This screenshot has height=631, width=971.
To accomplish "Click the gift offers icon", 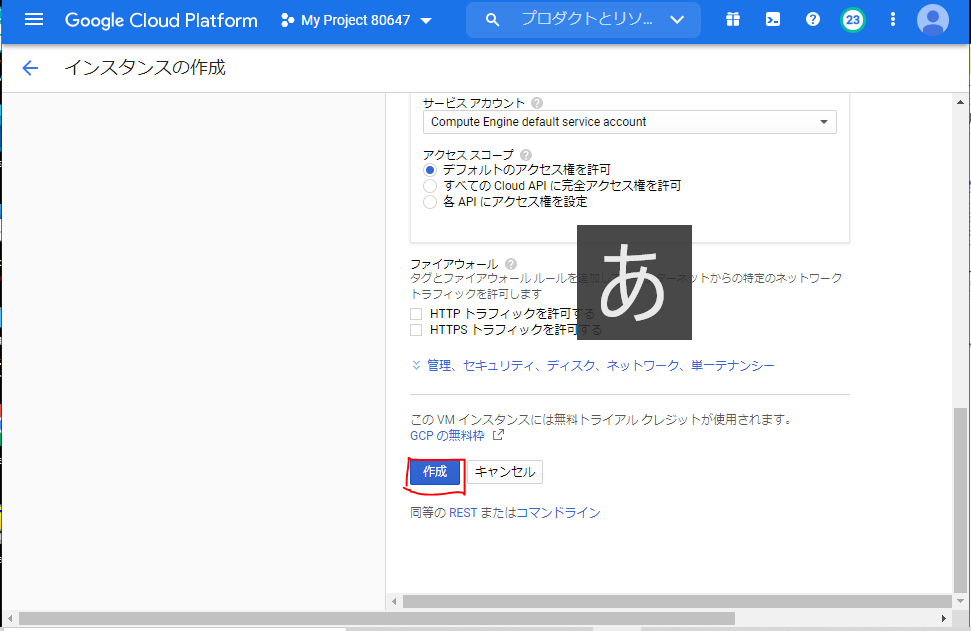I will [732, 19].
